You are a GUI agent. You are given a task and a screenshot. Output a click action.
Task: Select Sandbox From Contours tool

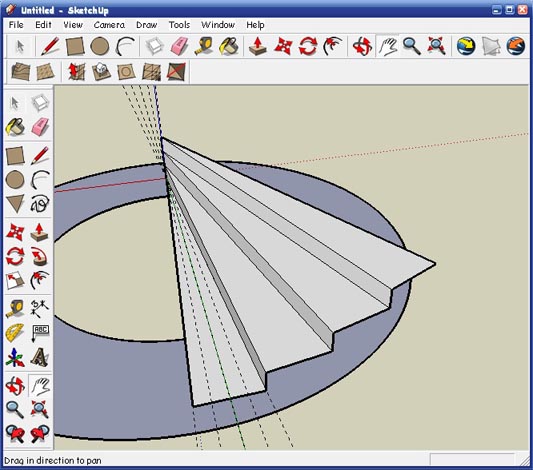20,71
